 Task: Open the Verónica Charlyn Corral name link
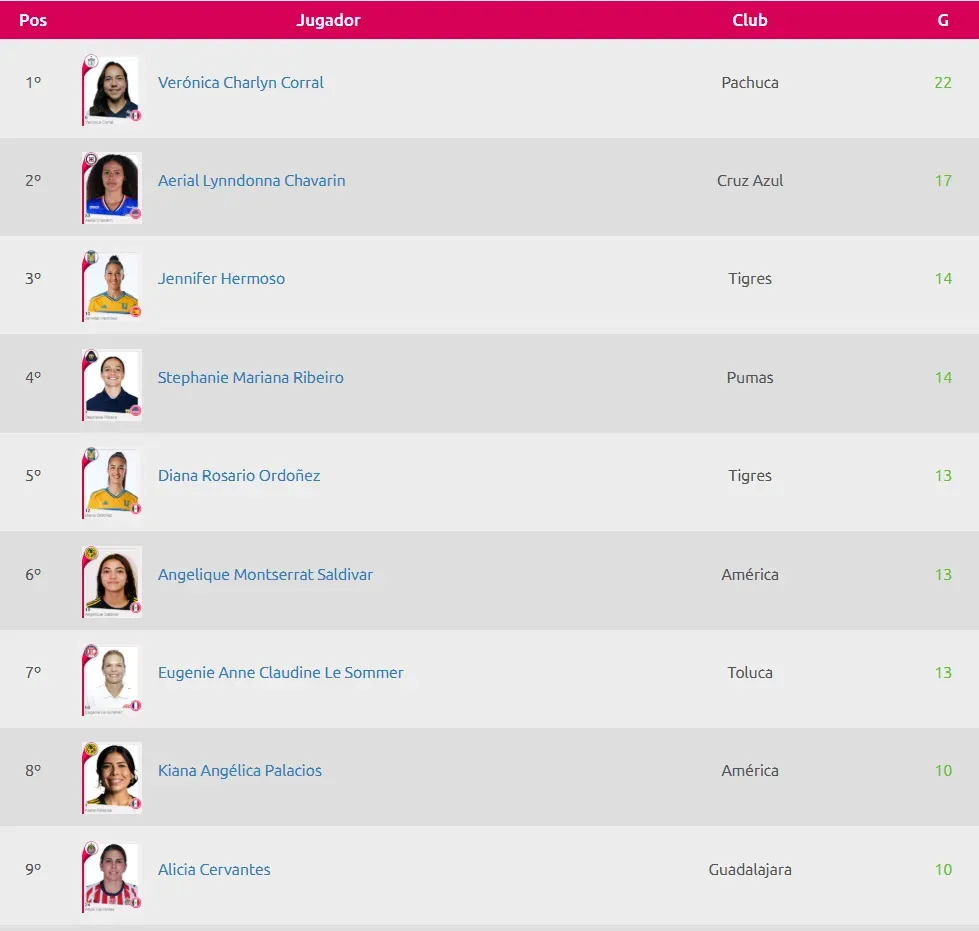240,83
